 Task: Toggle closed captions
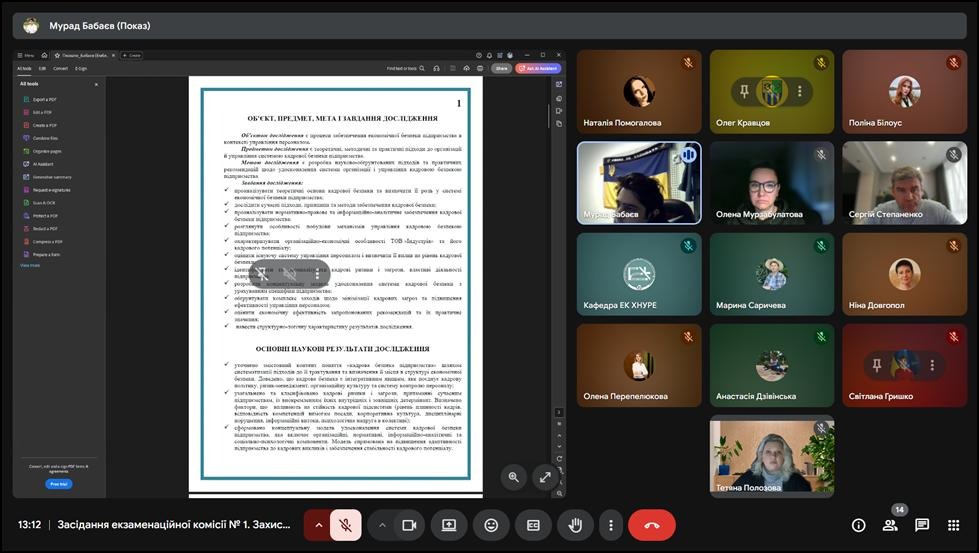[x=533, y=525]
